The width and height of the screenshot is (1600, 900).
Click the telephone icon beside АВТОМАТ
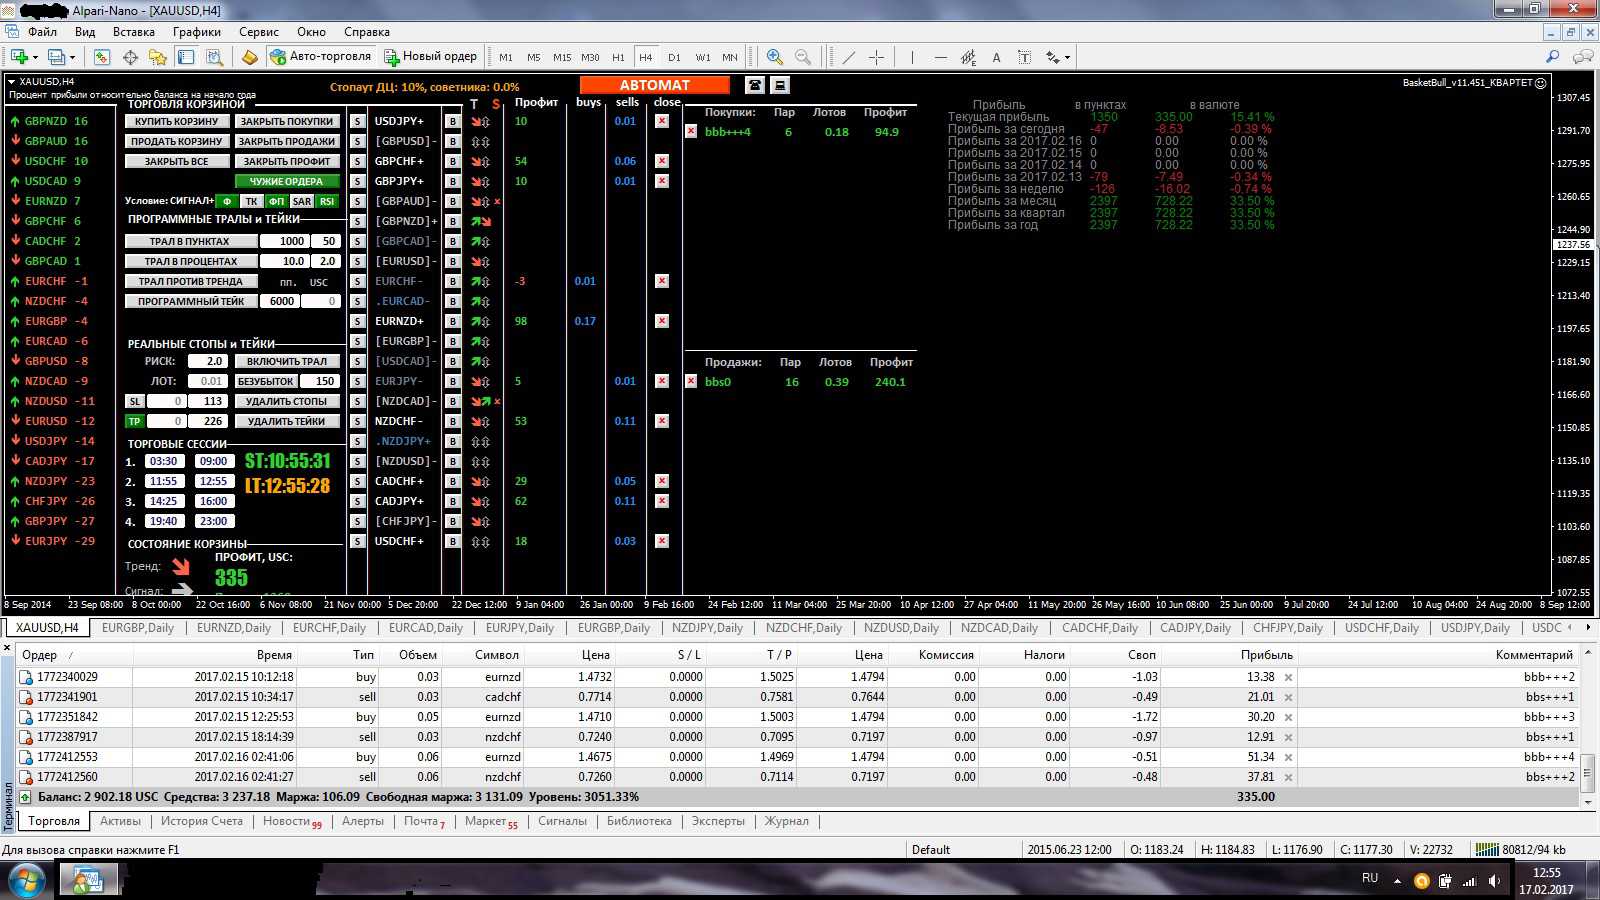point(755,85)
